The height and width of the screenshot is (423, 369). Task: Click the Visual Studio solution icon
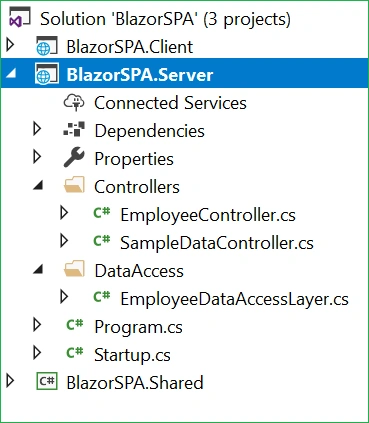coord(19,17)
